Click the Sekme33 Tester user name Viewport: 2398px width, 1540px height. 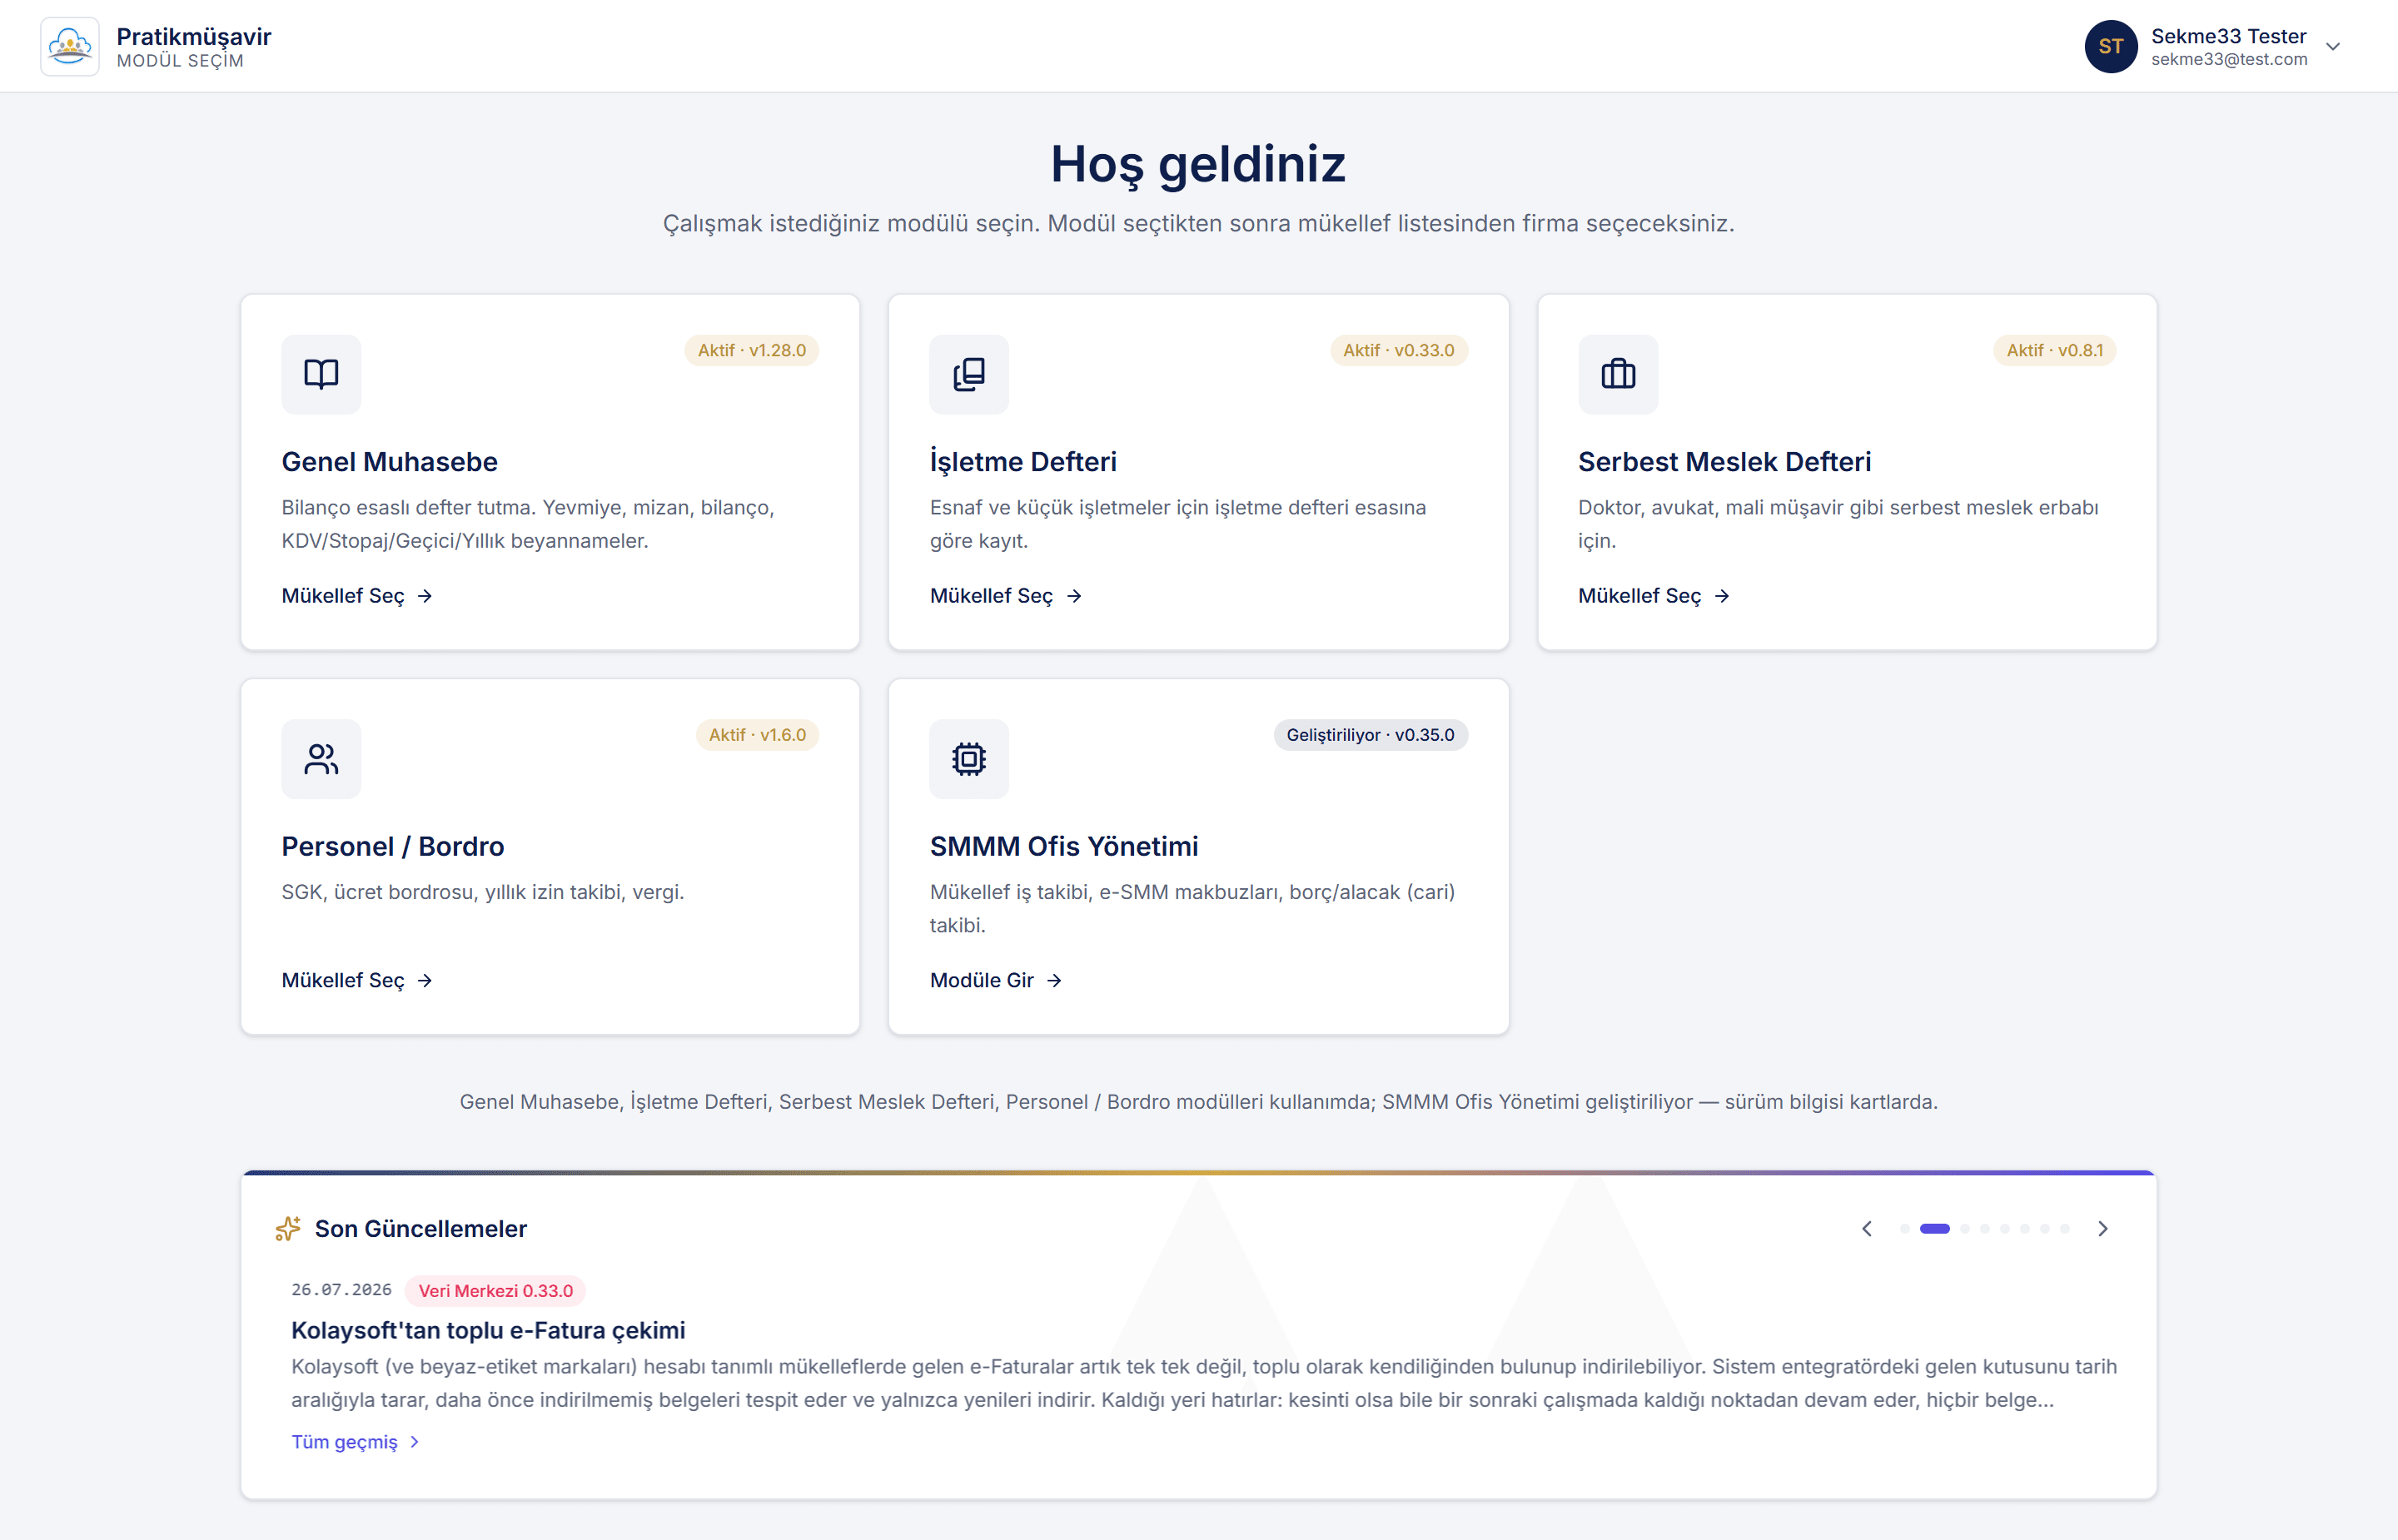(2228, 36)
